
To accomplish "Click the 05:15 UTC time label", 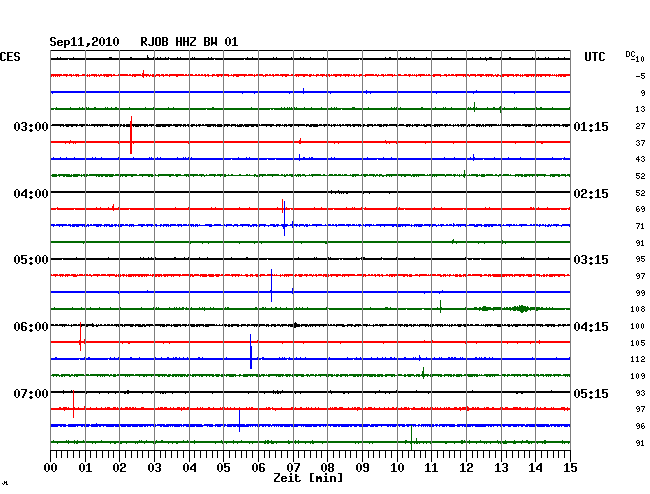I will point(591,393).
